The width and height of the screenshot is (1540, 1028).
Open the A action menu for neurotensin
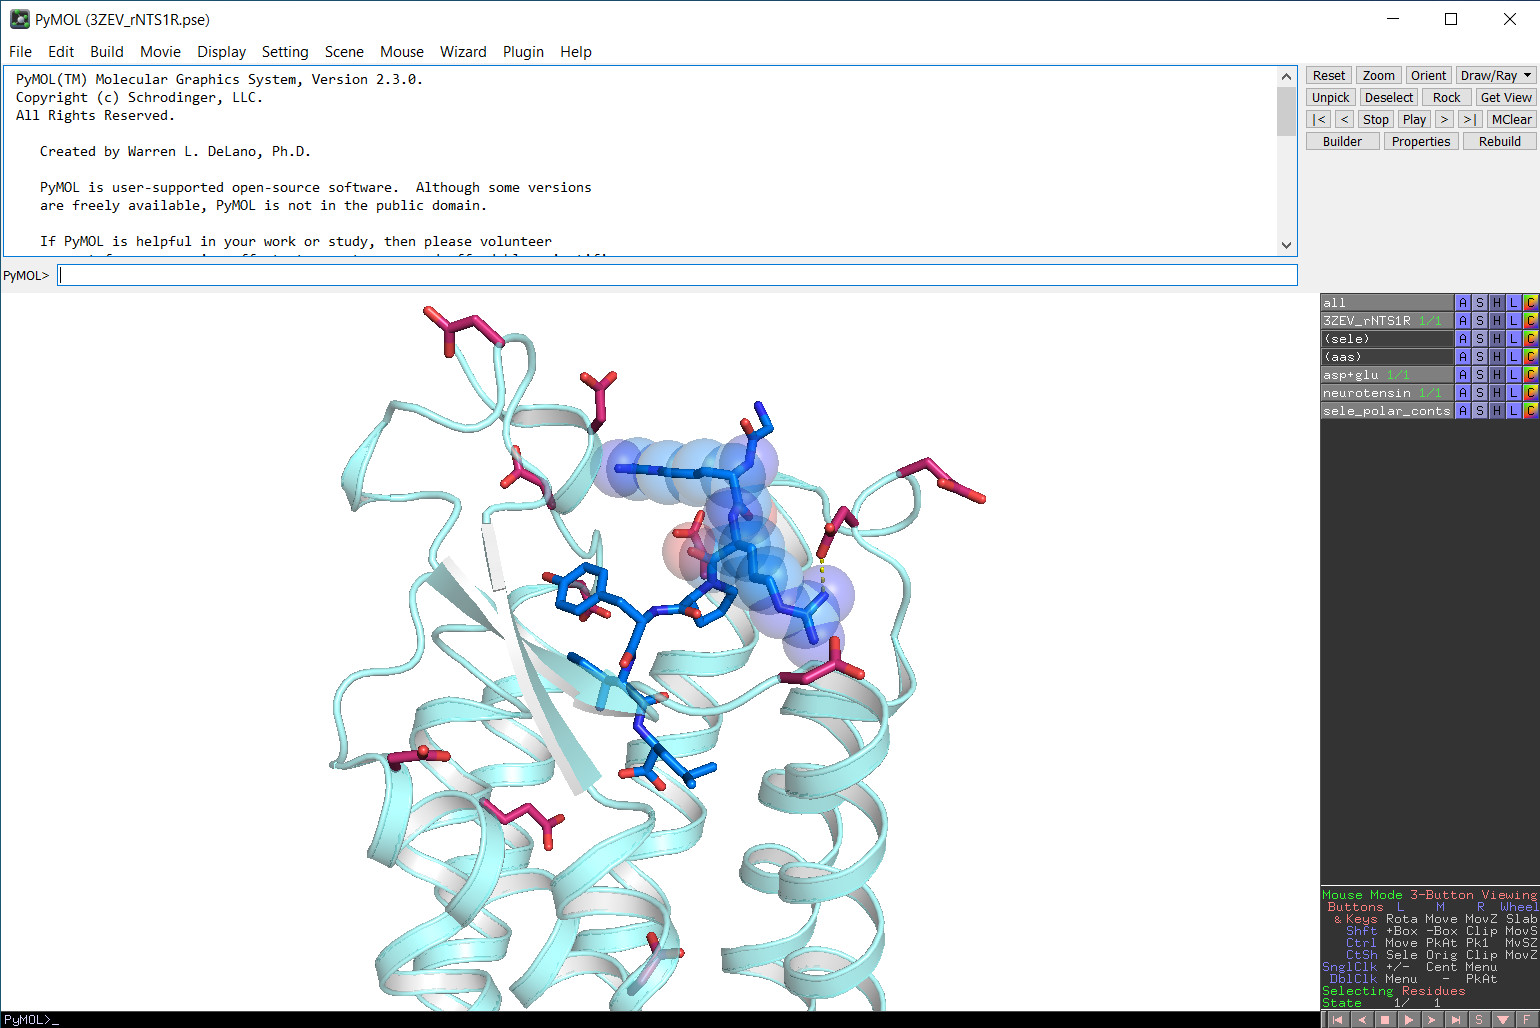[x=1463, y=393]
